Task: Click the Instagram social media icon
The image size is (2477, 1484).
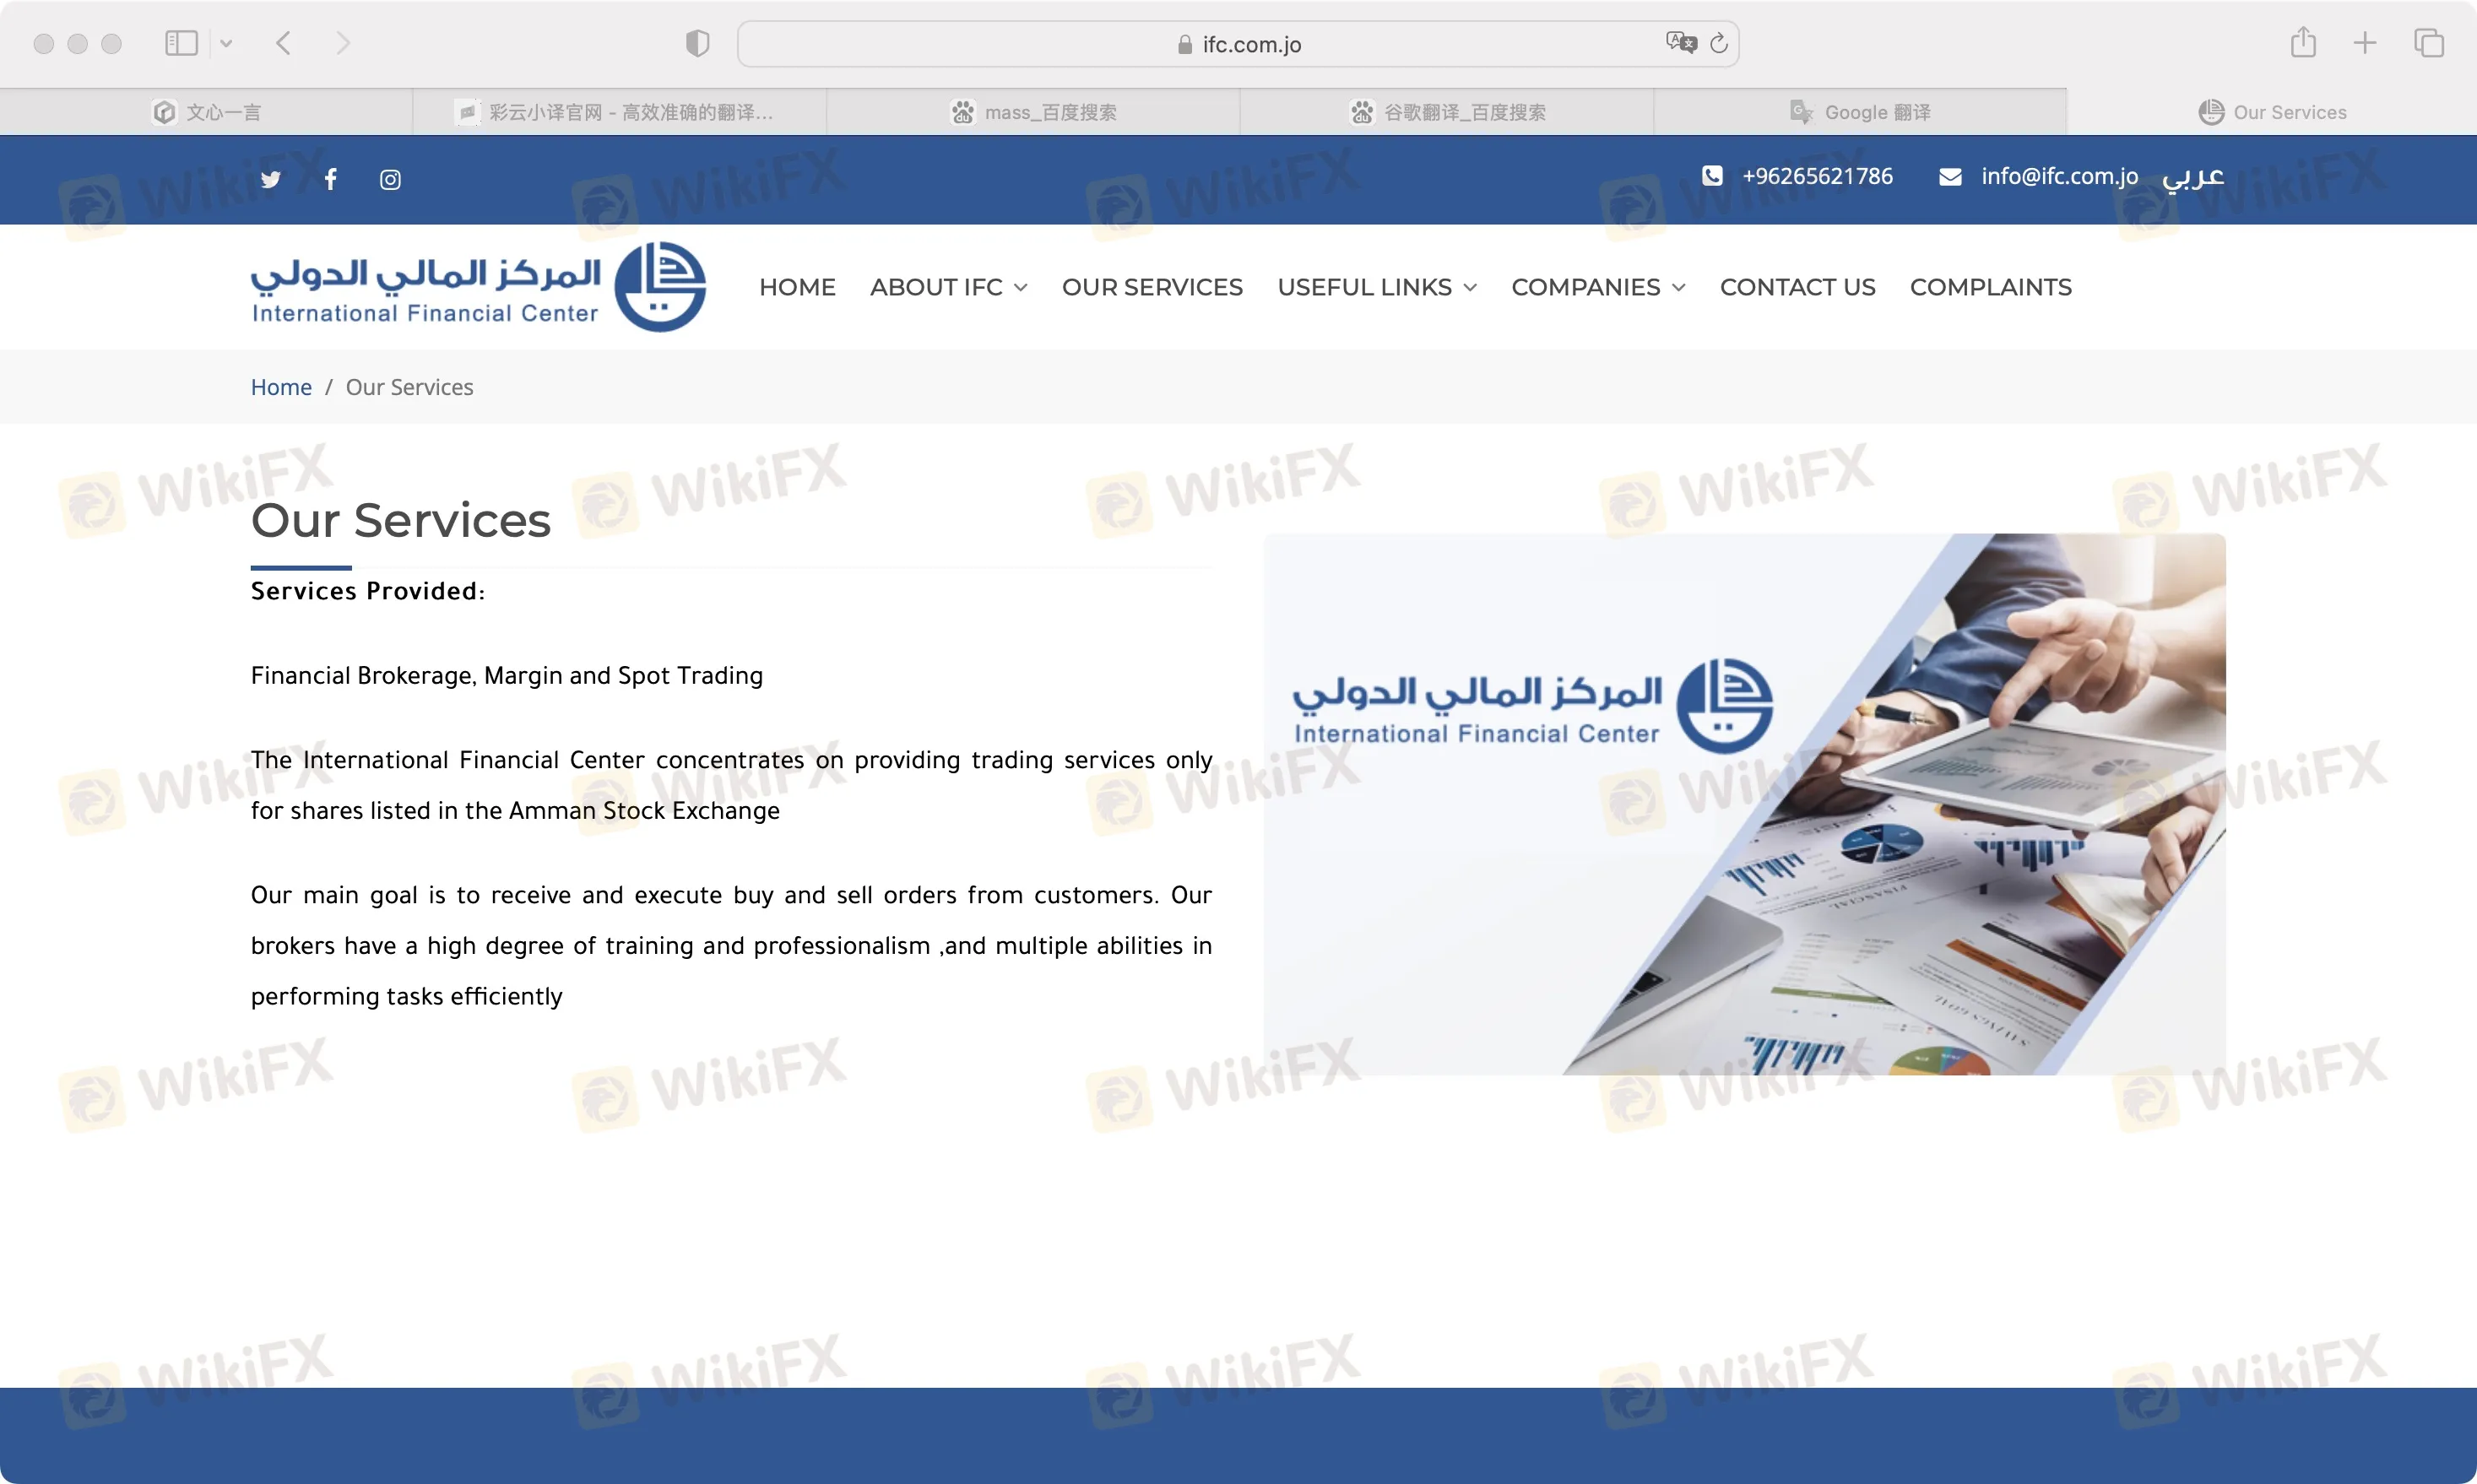Action: point(388,178)
